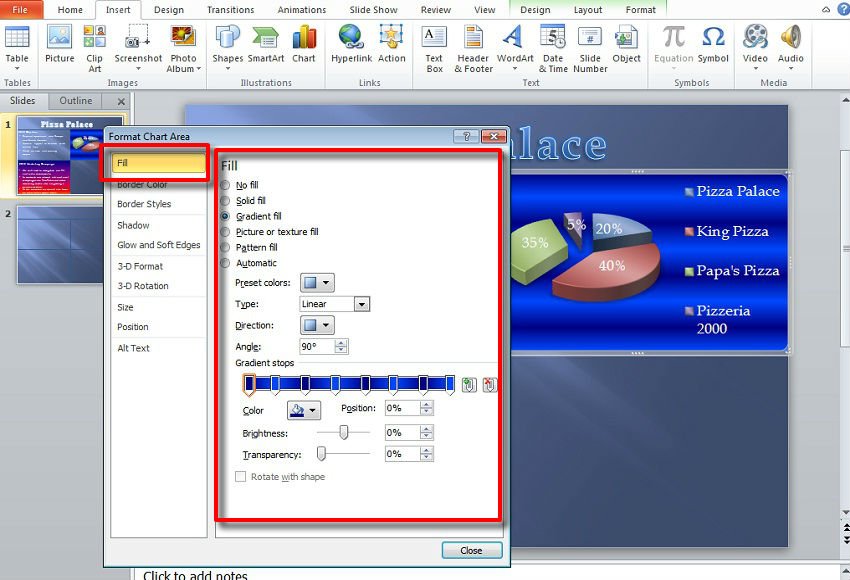This screenshot has height=580, width=850.
Task: Open the Fill category
Action: pos(159,163)
